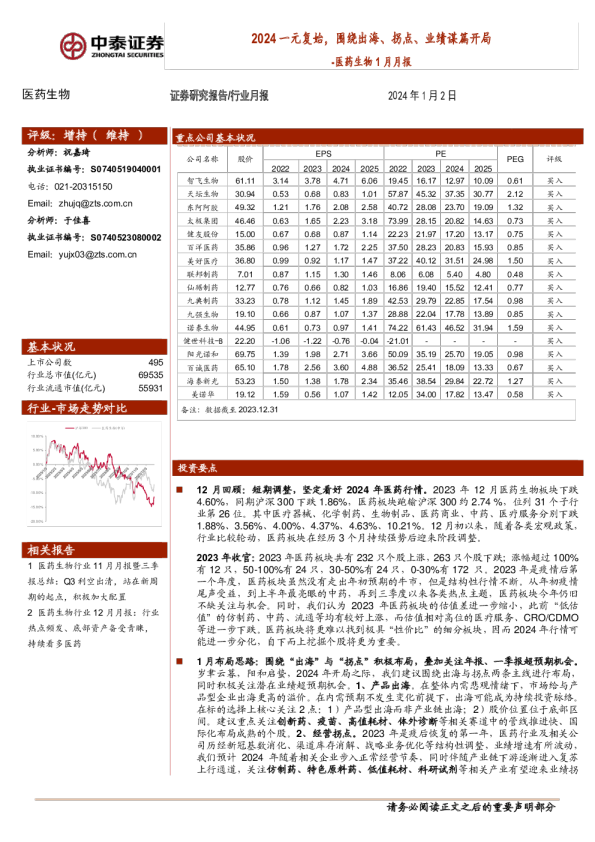The height and width of the screenshot is (842, 595).
Task: Click company name '九典制药'
Action: [202, 301]
